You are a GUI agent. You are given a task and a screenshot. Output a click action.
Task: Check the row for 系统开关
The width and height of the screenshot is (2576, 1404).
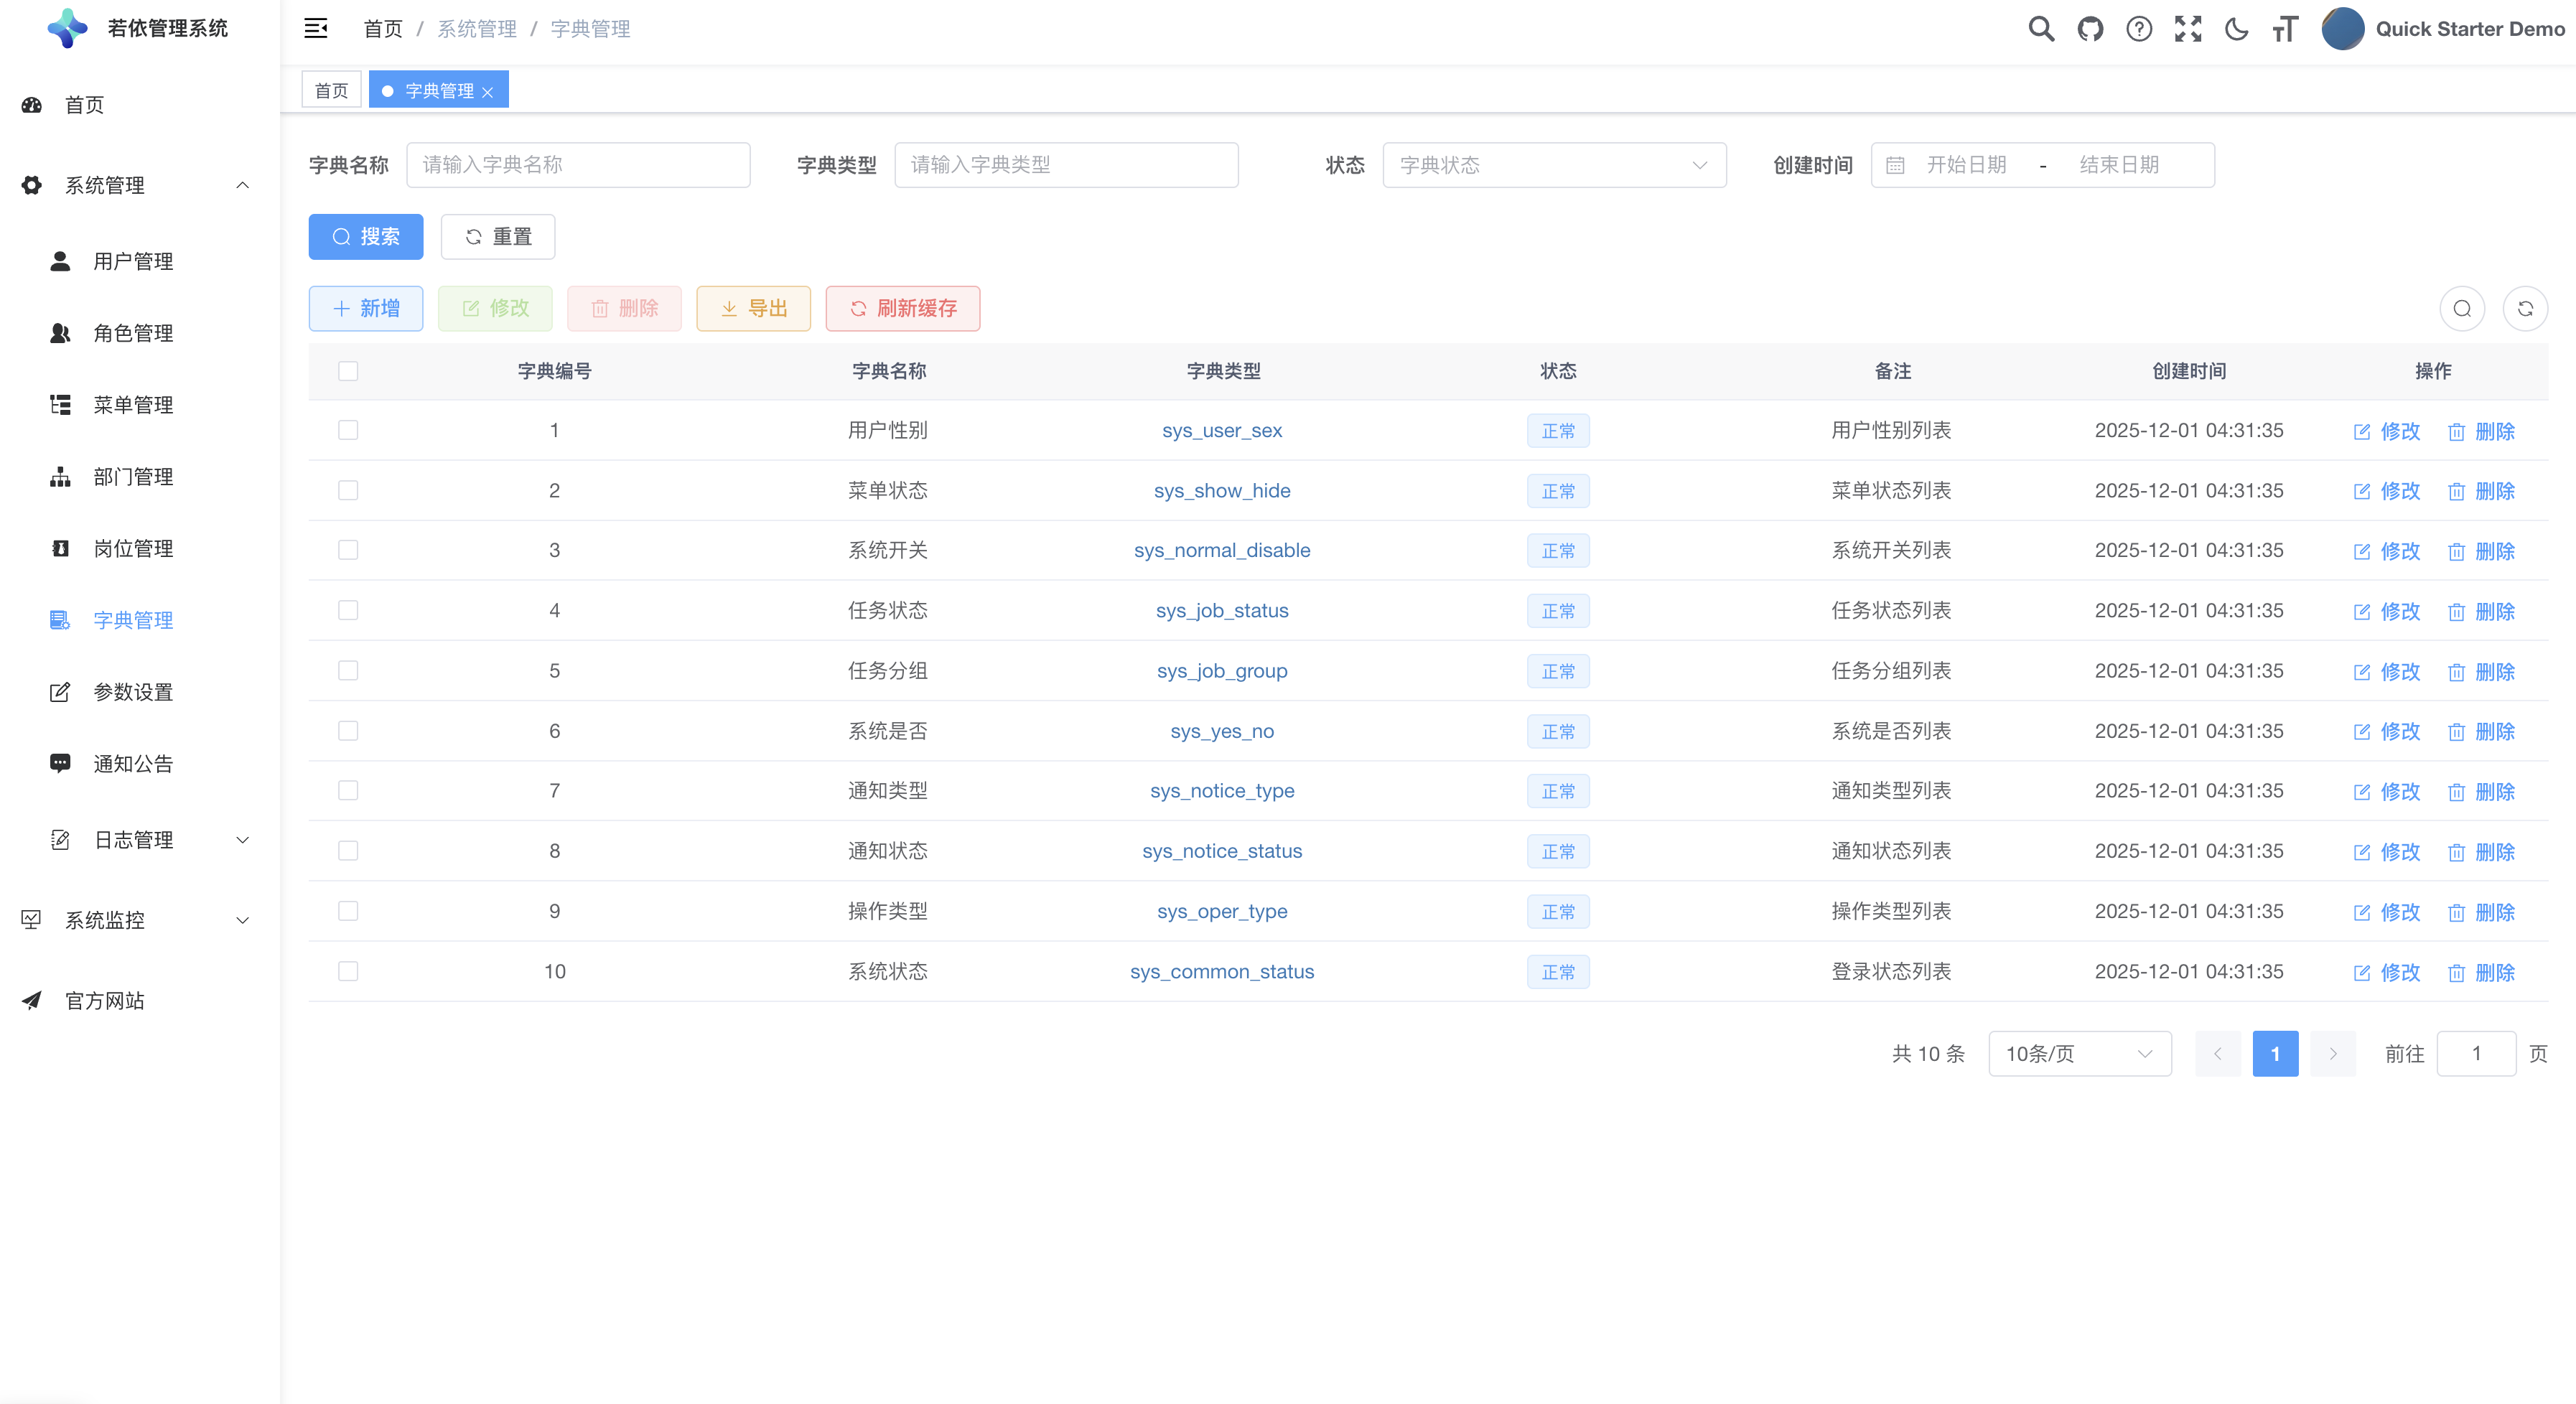pyautogui.click(x=348, y=550)
